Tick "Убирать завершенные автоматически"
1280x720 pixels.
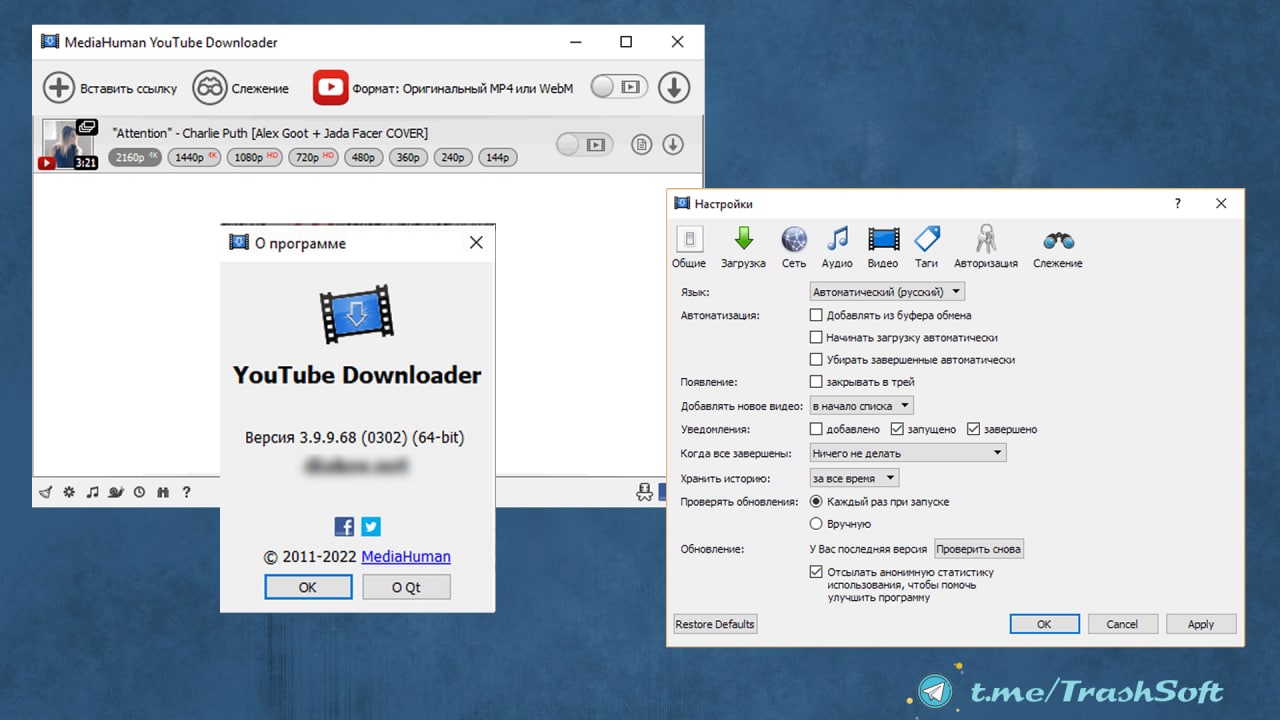click(816, 360)
